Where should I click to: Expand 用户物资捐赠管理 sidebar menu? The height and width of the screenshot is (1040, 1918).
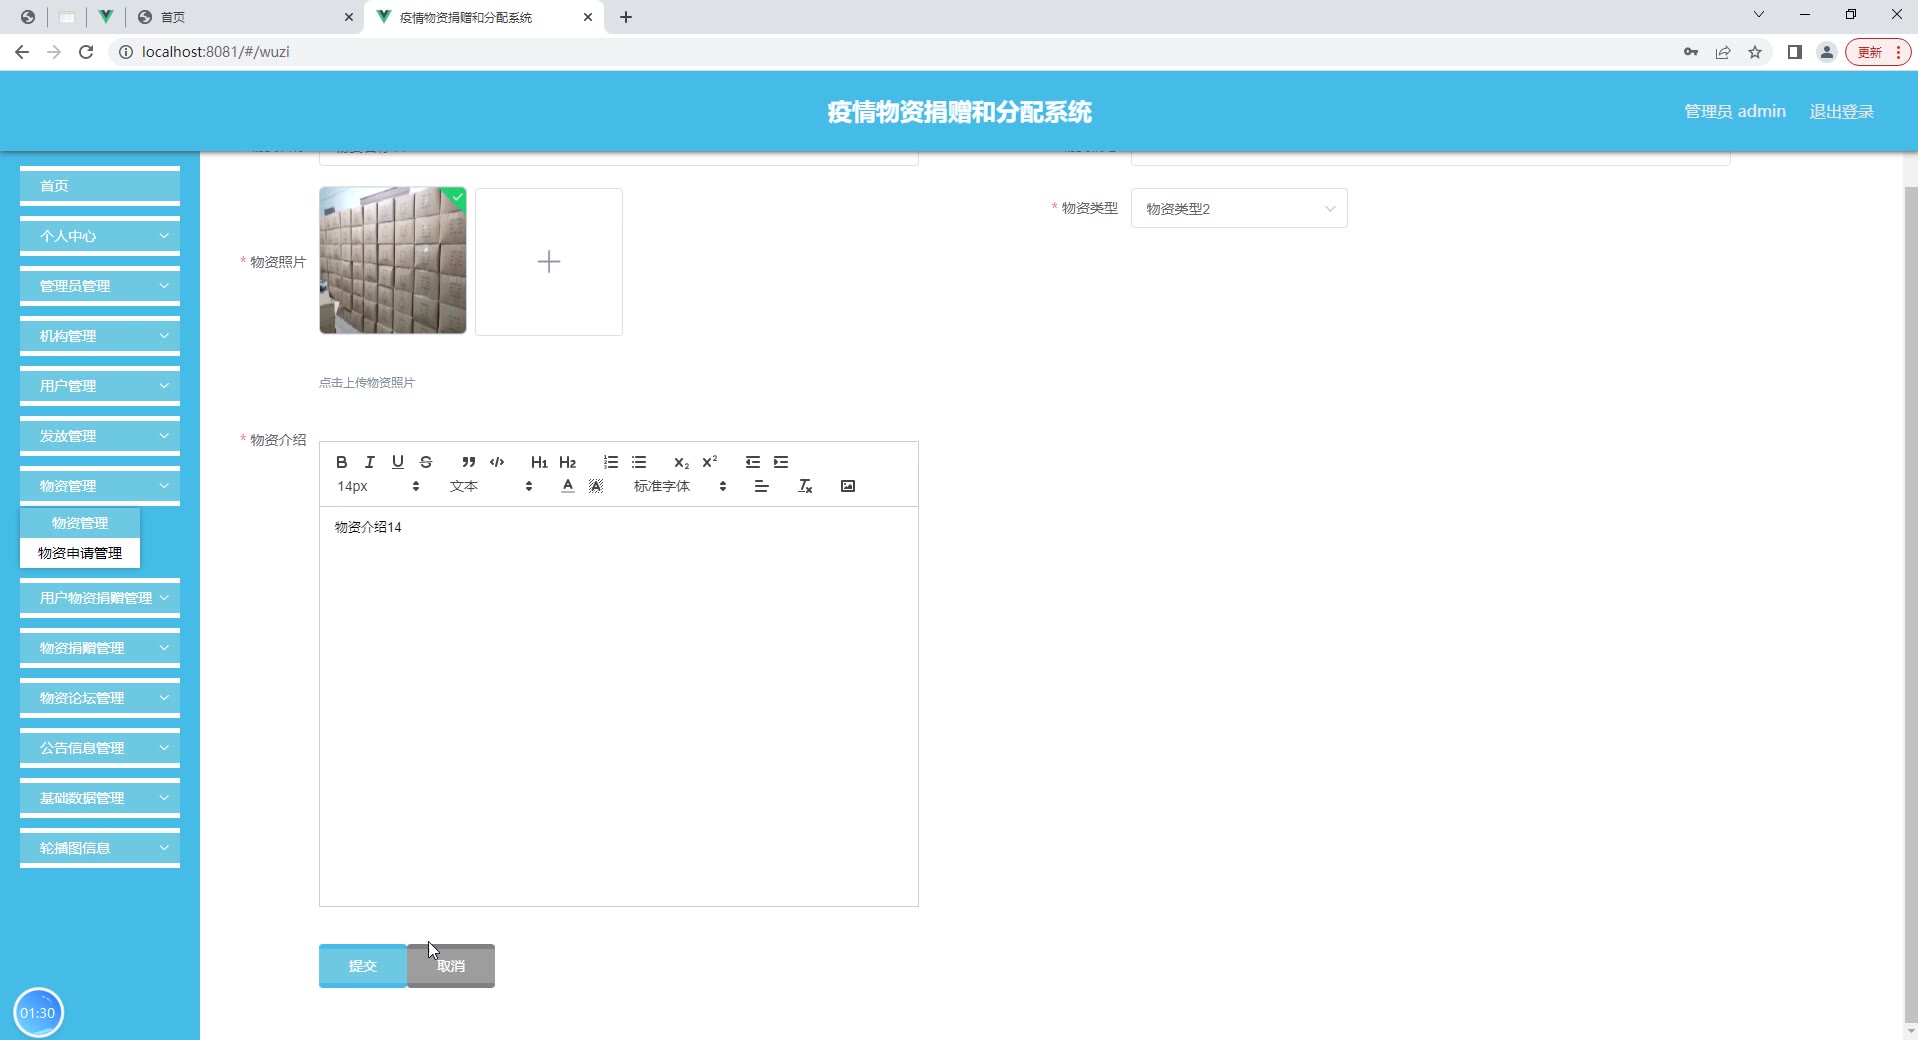(100, 598)
